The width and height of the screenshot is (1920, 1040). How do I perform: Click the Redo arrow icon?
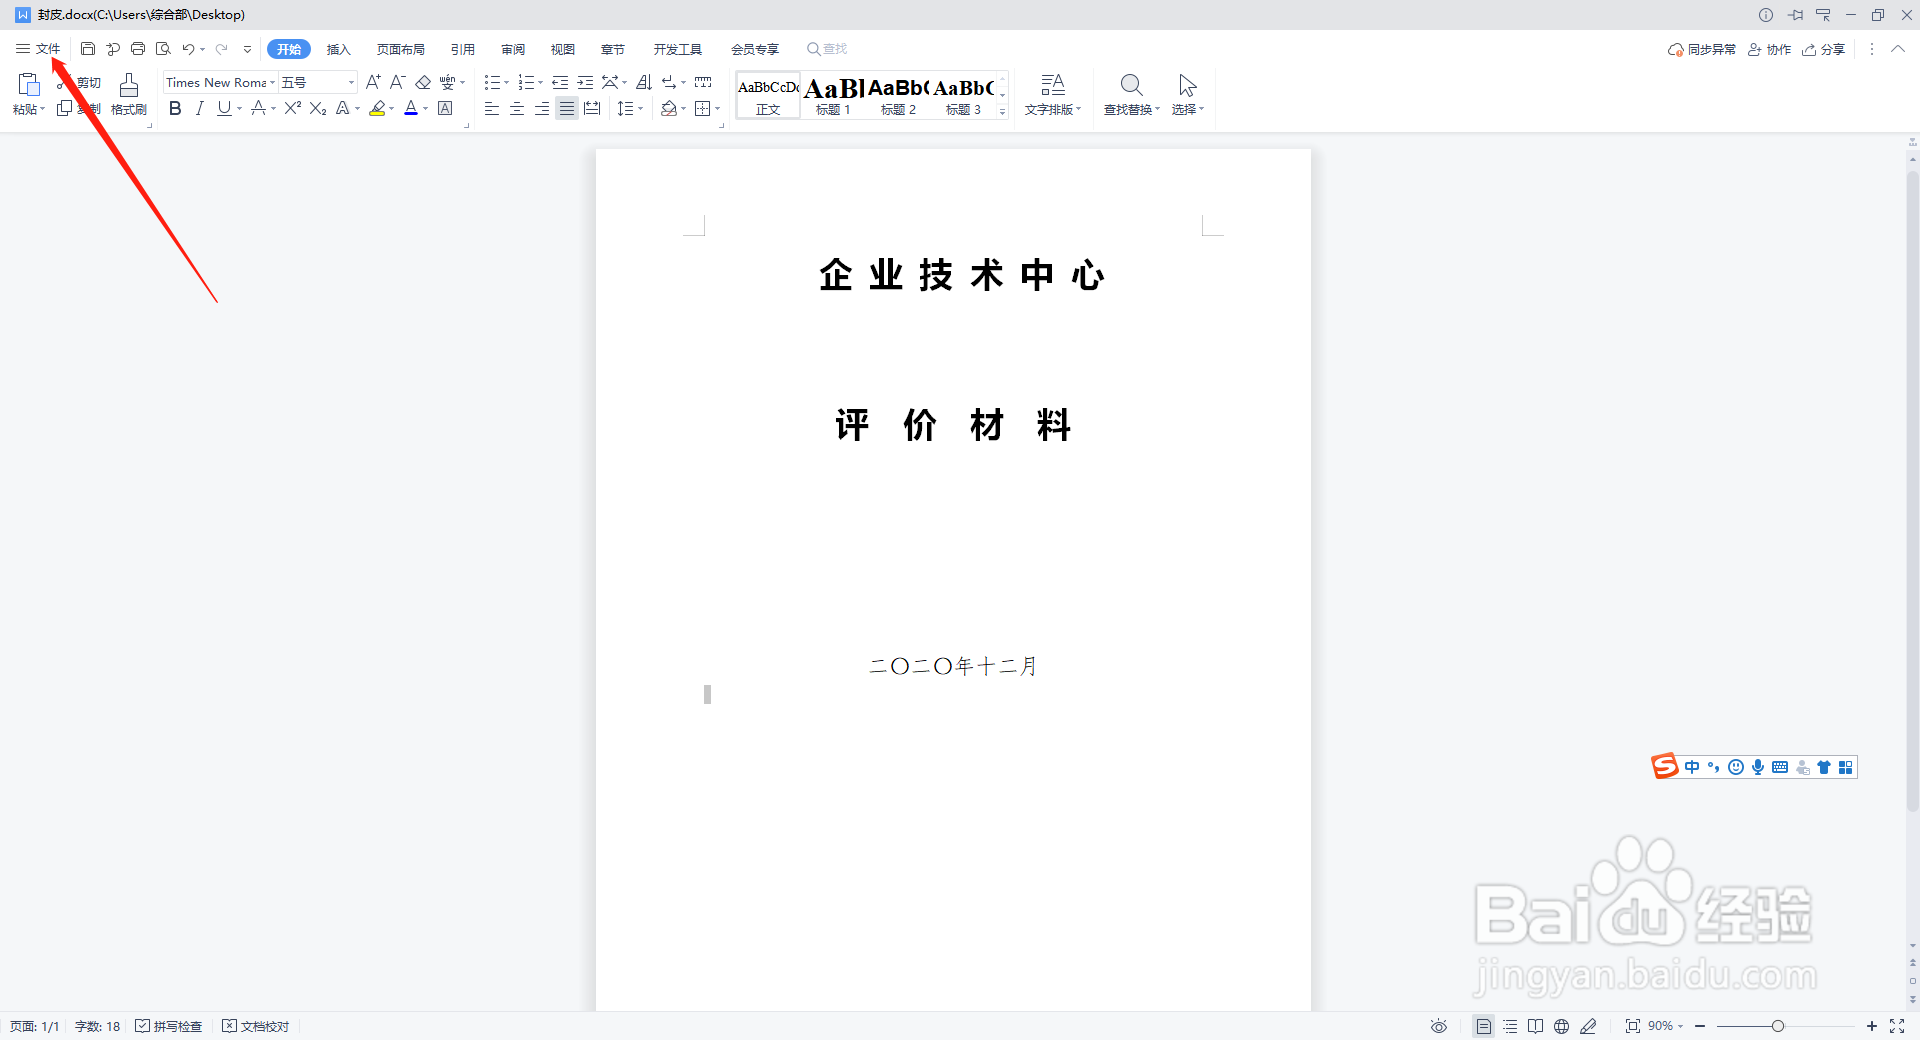pos(221,49)
